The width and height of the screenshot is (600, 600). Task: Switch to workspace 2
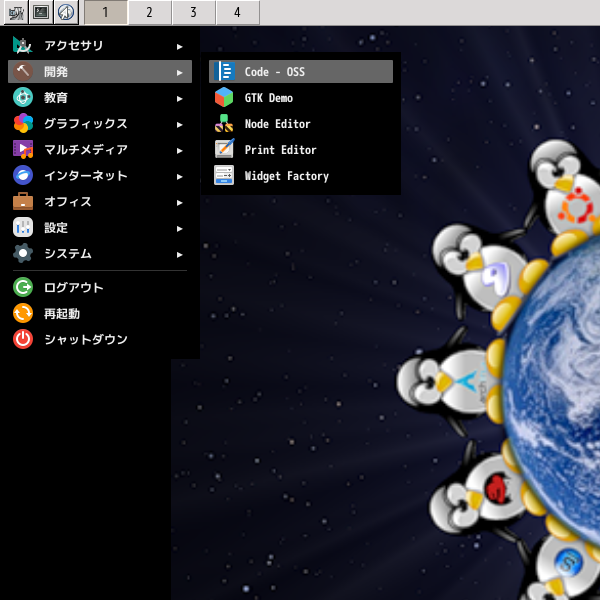(150, 12)
